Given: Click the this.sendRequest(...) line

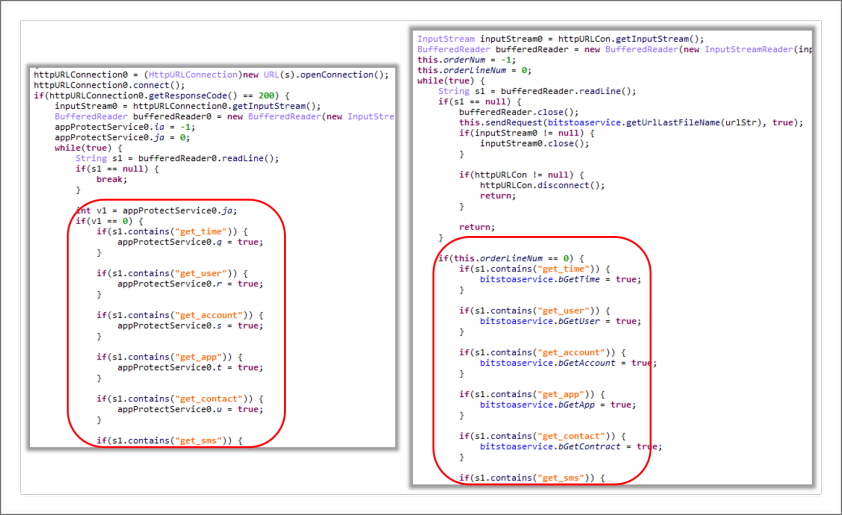Looking at the screenshot, I should tap(631, 122).
